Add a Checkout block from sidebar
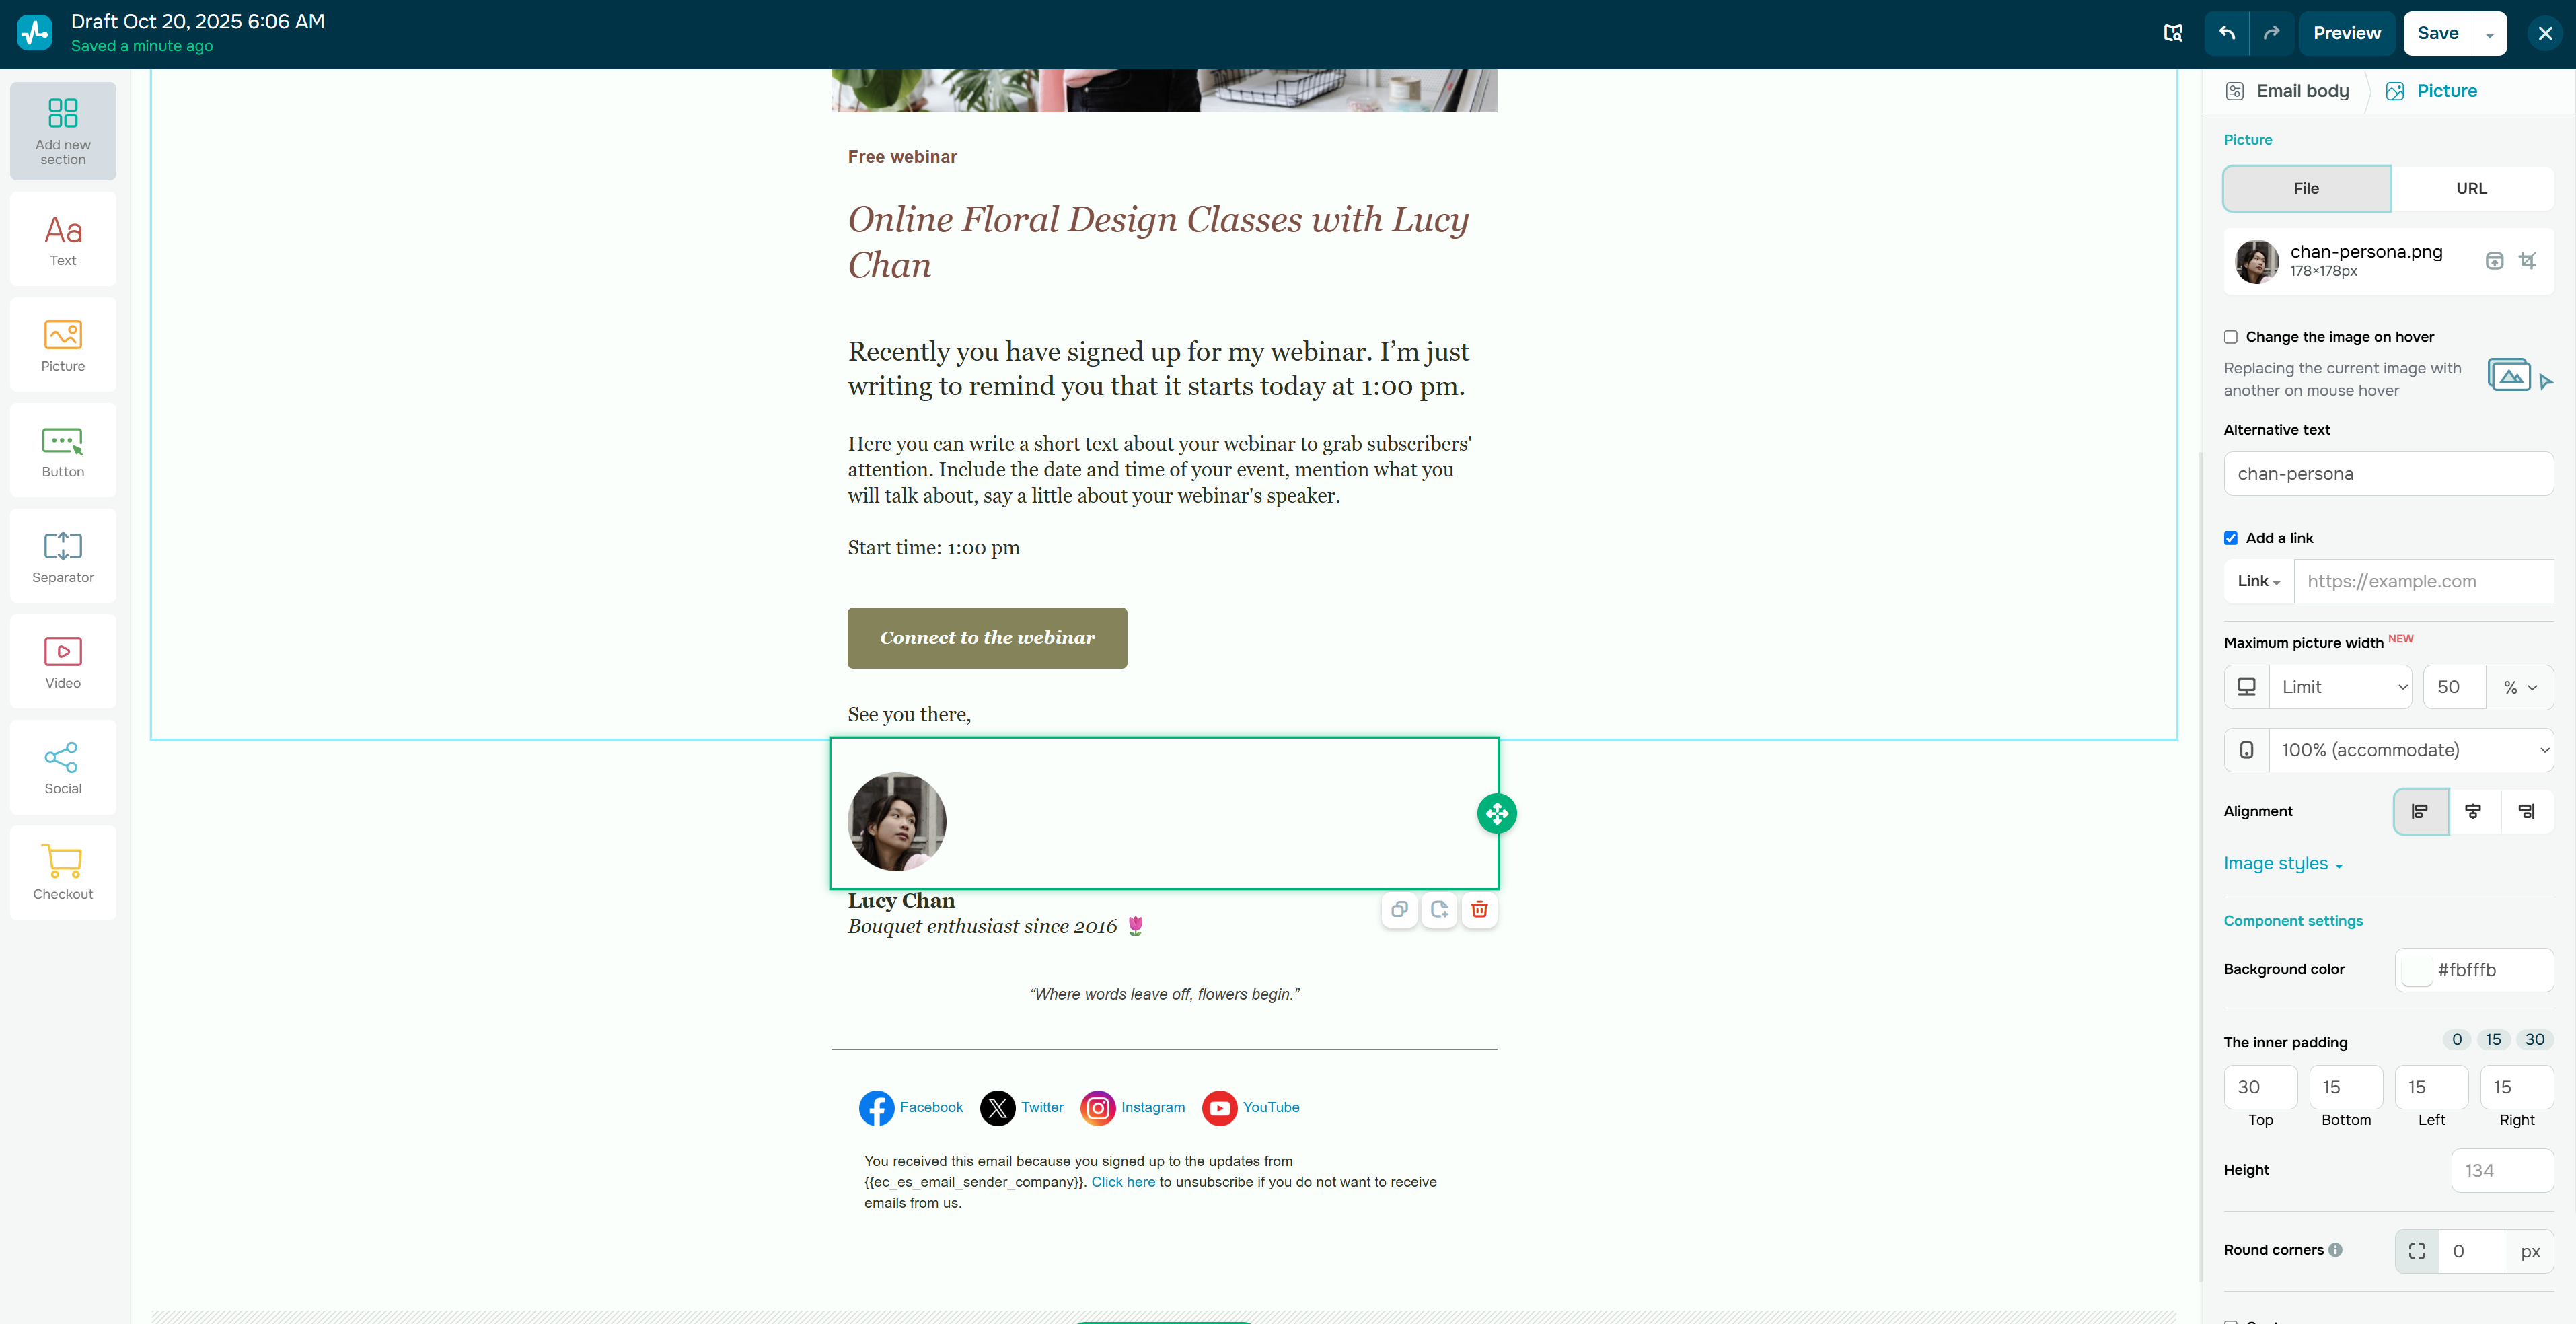This screenshot has height=1324, width=2576. 63,872
